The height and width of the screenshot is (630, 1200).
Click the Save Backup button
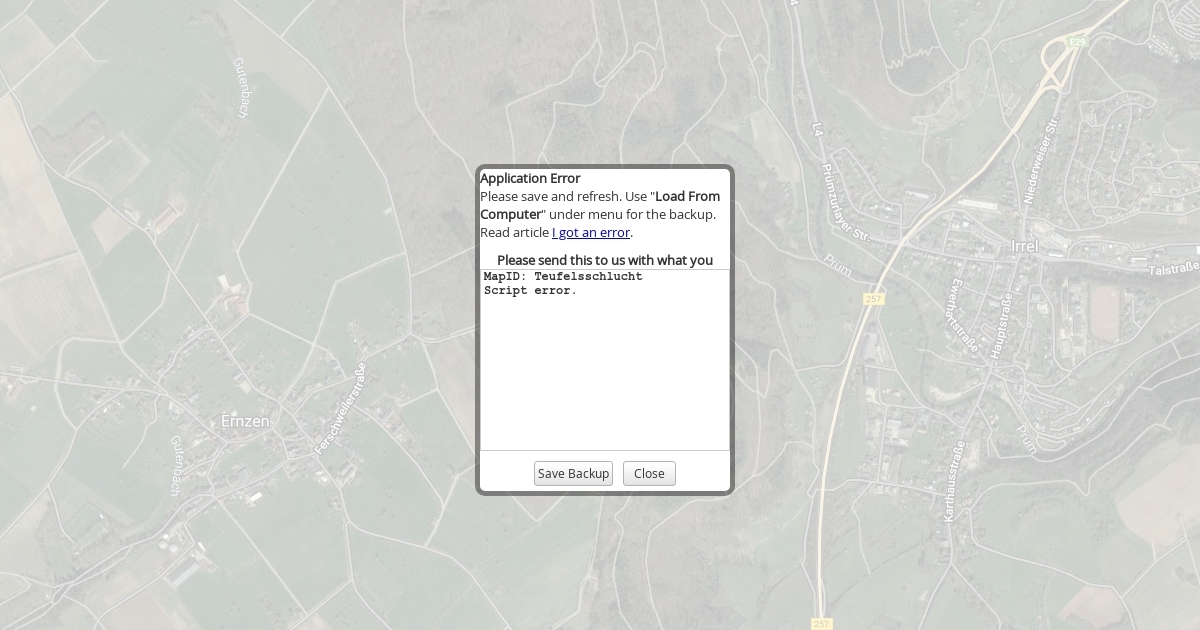click(573, 474)
